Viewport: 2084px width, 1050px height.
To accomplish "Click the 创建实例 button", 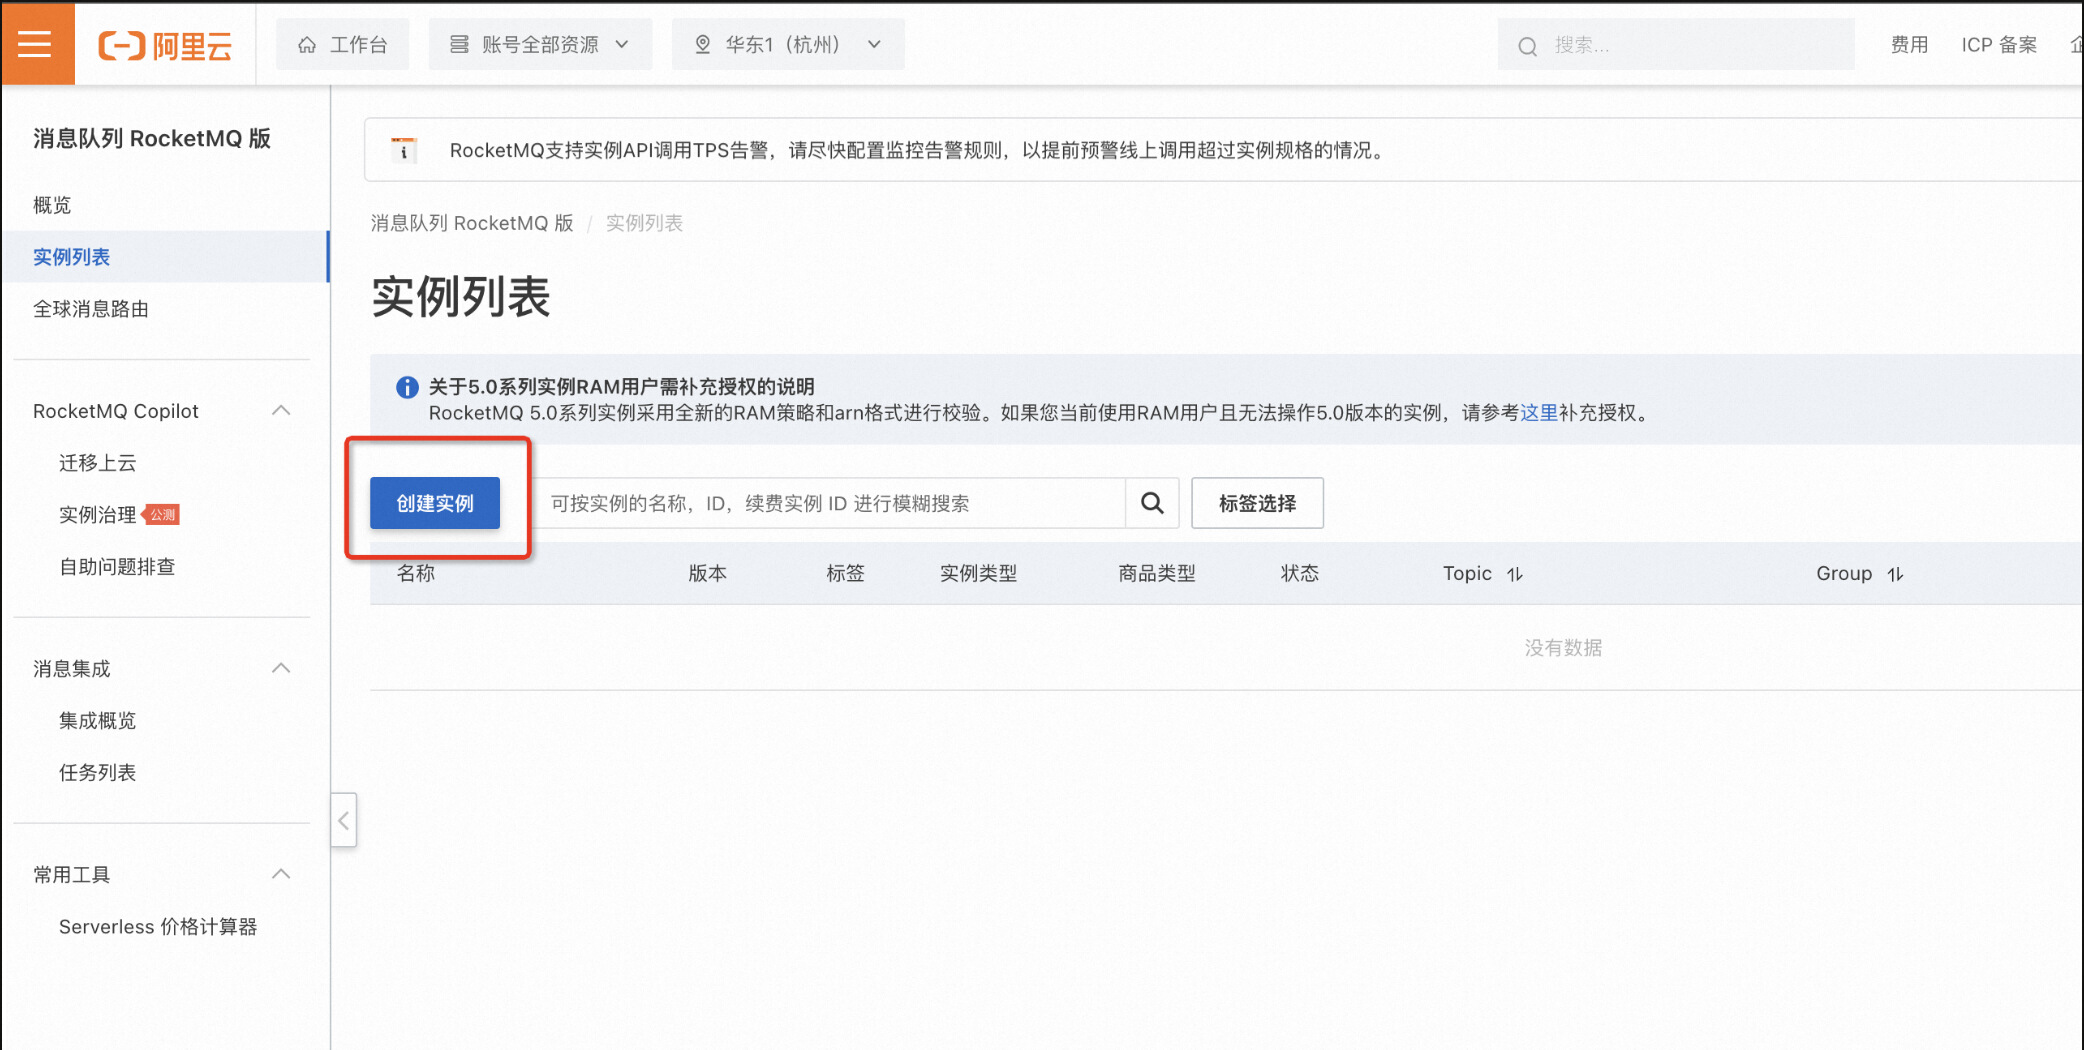I will [435, 503].
